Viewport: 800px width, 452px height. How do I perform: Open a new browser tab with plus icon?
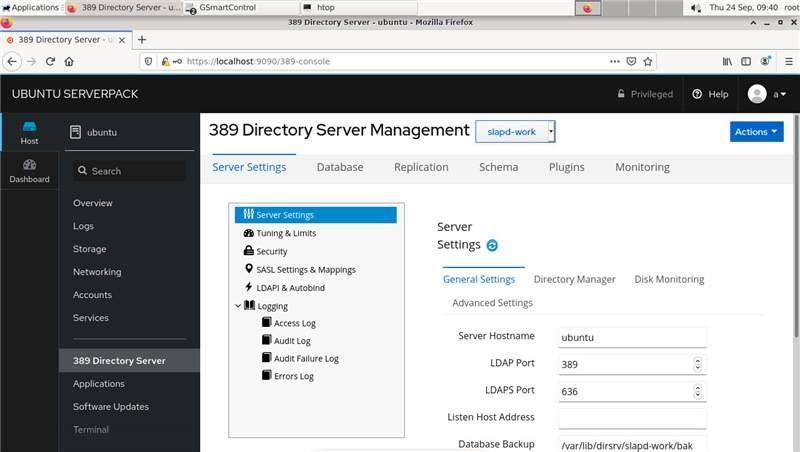[x=142, y=40]
